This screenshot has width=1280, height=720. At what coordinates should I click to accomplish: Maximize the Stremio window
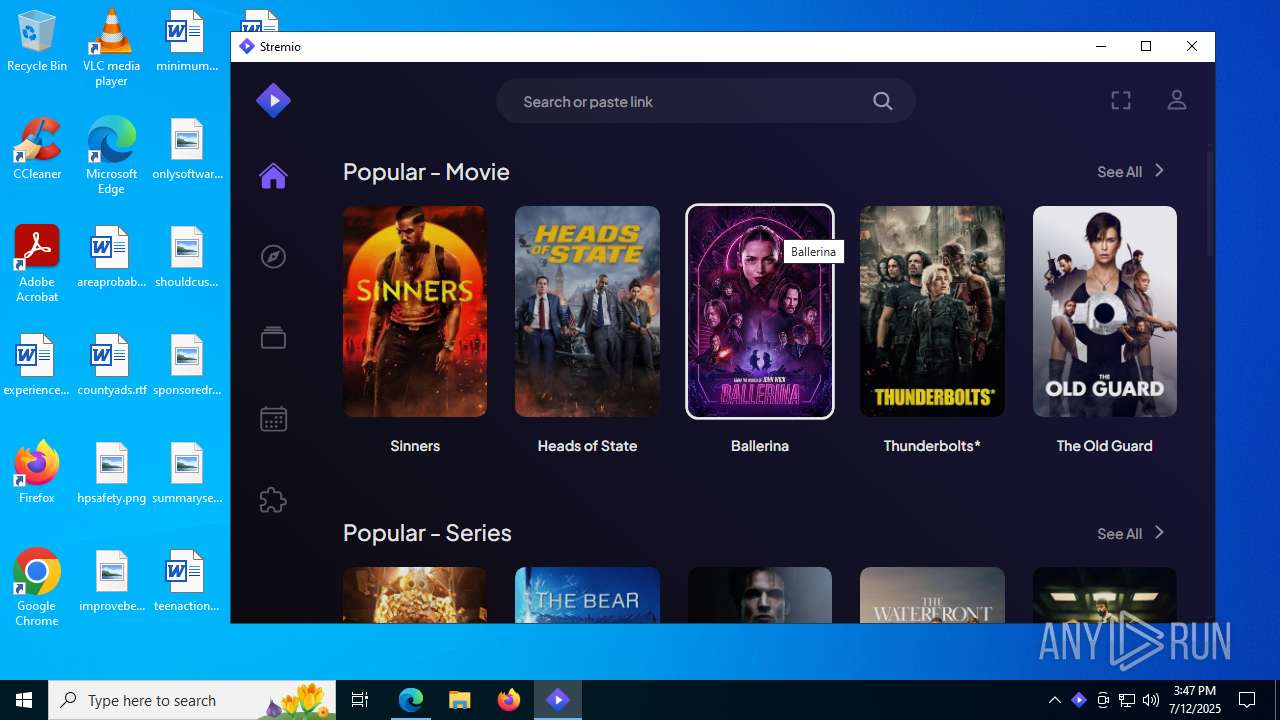(x=1146, y=46)
